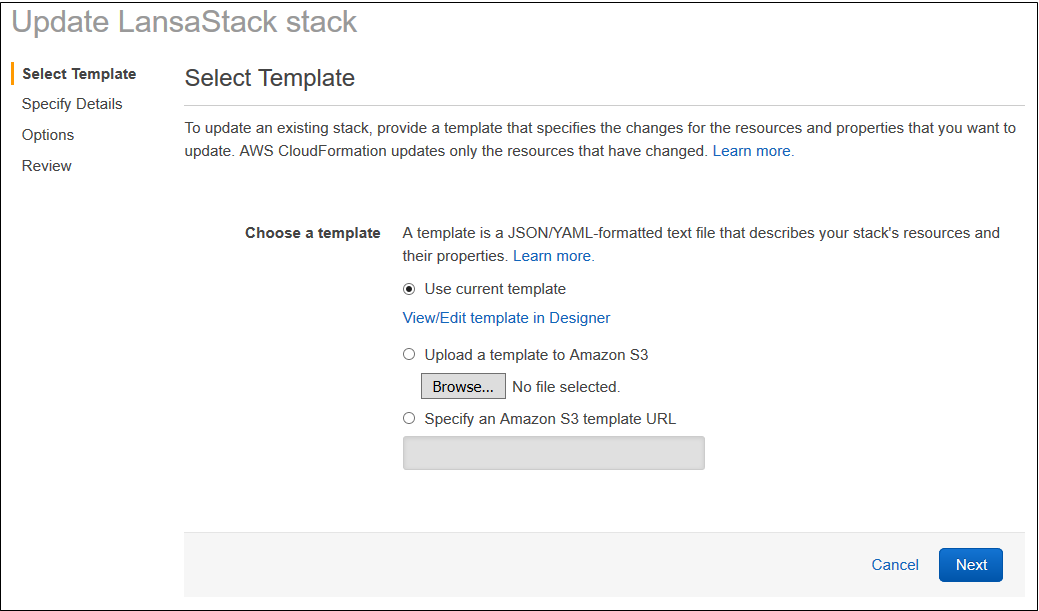The image size is (1039, 611).
Task: Click the 'Update LansaStack stack' page title
Action: pos(184,22)
